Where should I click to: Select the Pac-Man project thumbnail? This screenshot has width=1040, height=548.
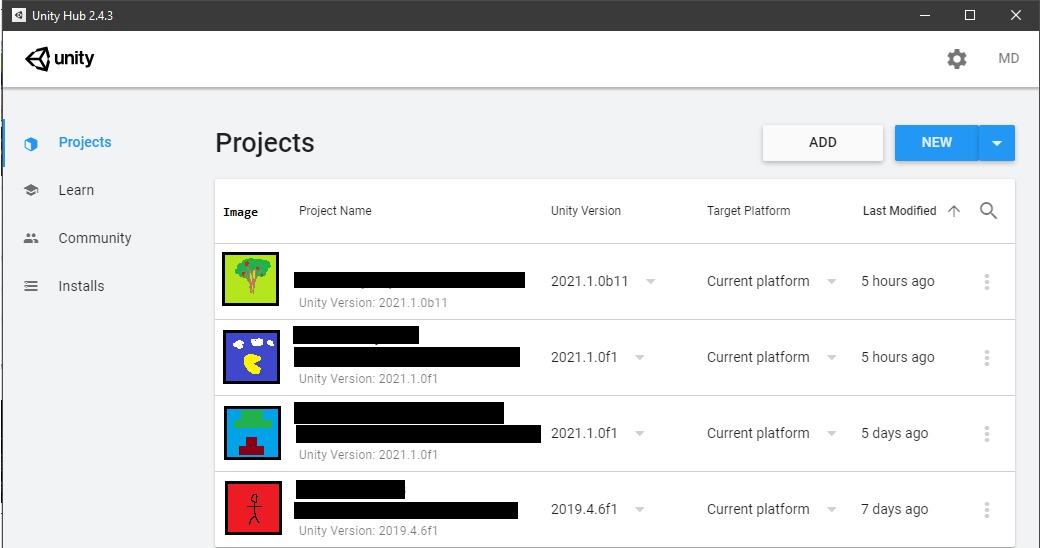[251, 357]
